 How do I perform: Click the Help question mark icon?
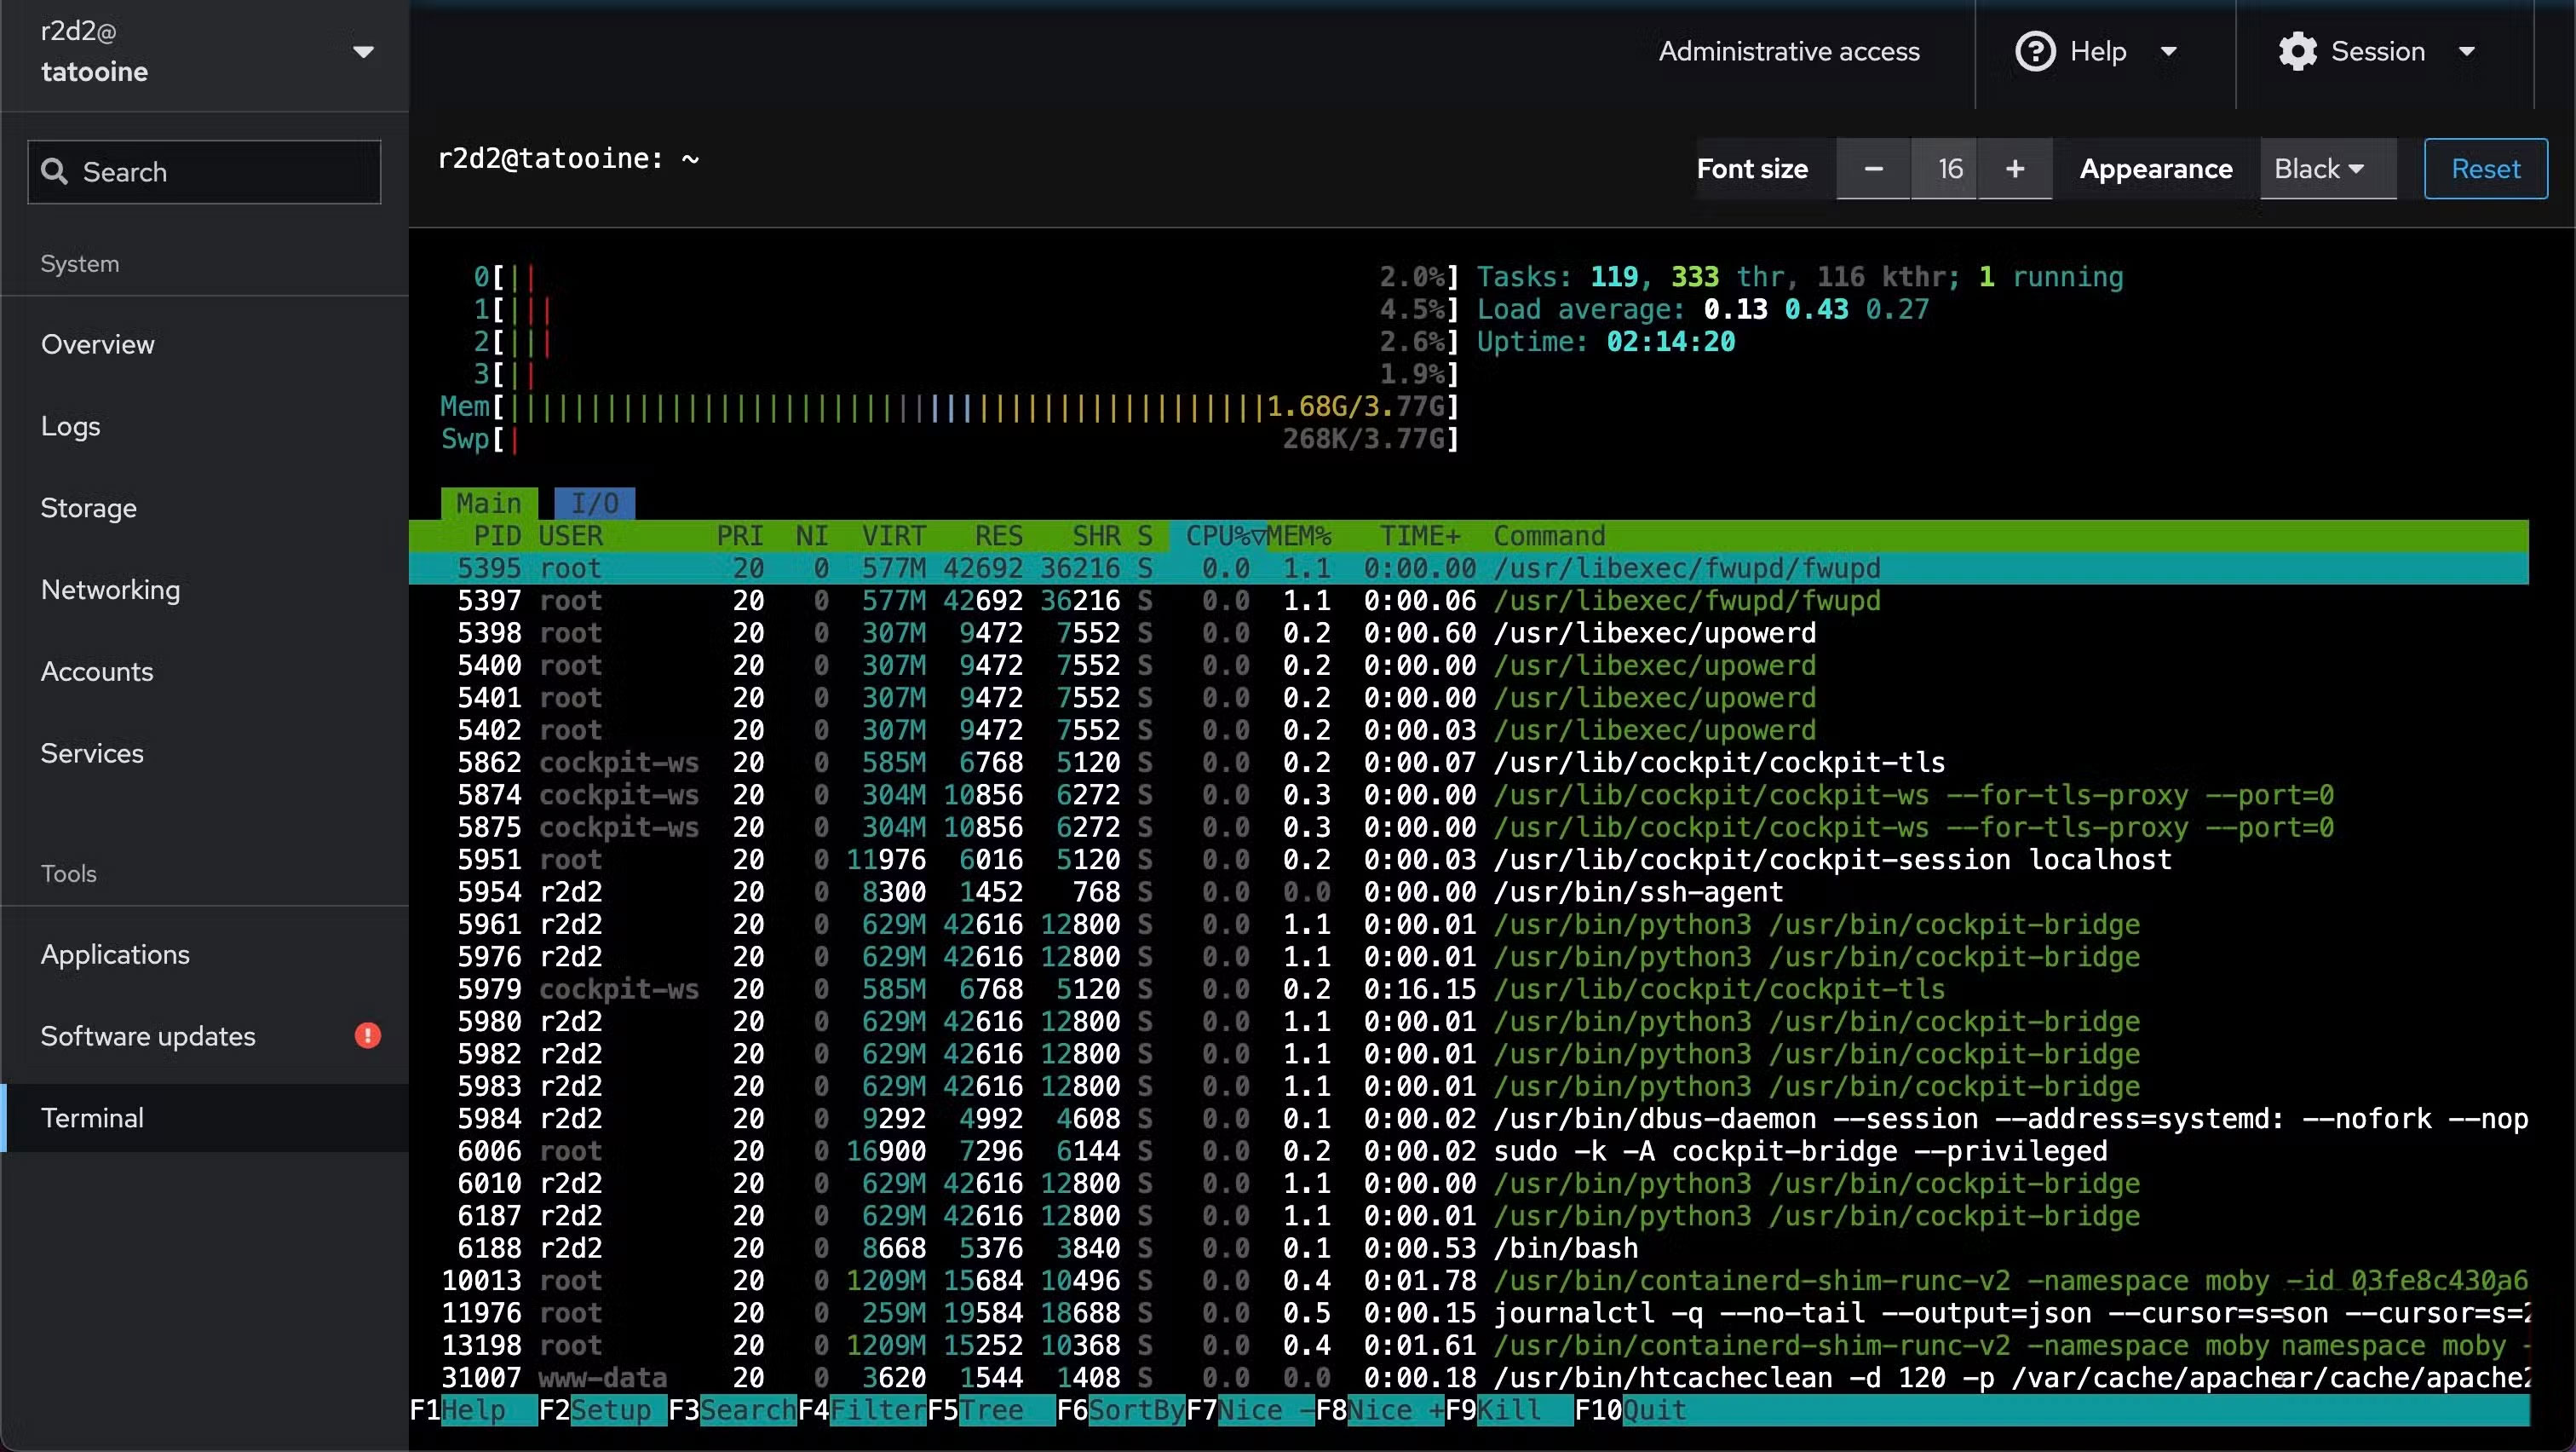[2034, 51]
